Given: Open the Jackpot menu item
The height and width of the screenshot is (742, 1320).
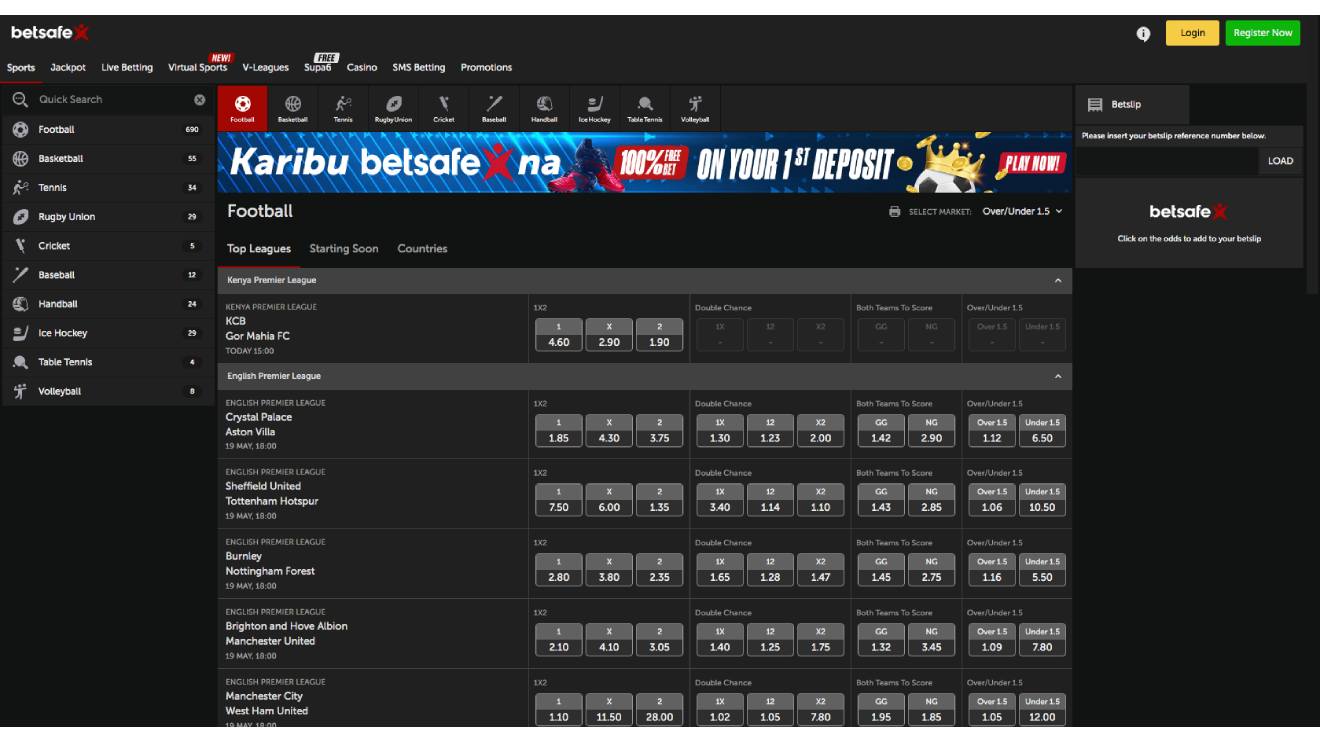Looking at the screenshot, I should pos(68,68).
